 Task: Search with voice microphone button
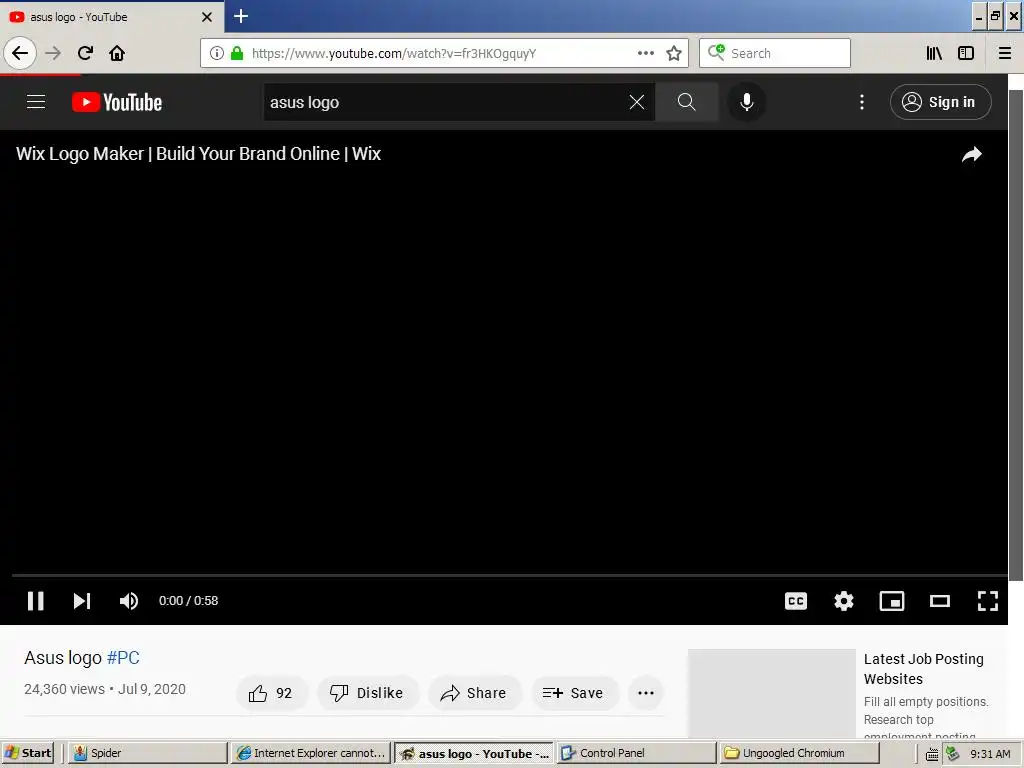746,102
